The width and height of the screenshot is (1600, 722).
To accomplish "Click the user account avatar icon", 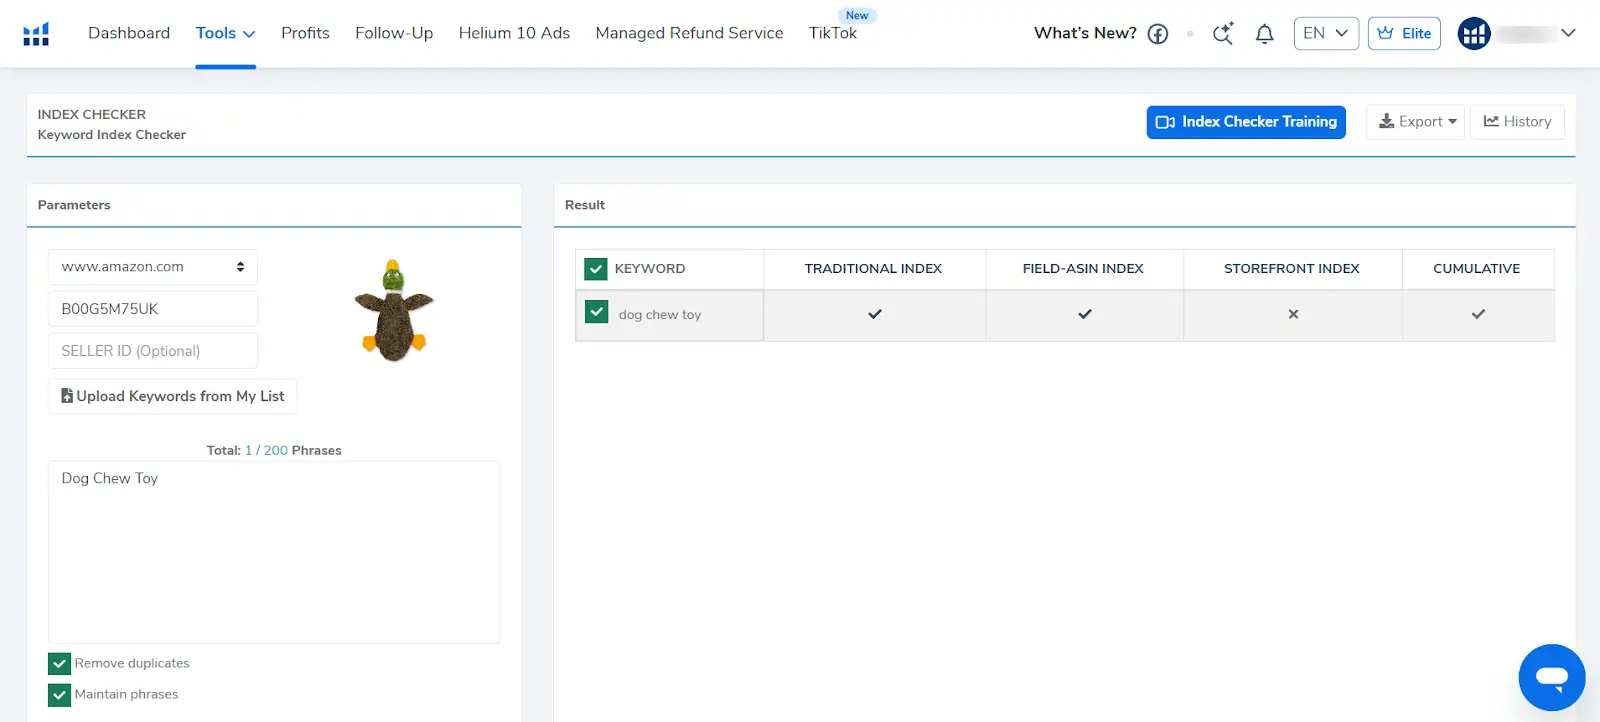I will pyautogui.click(x=1474, y=34).
